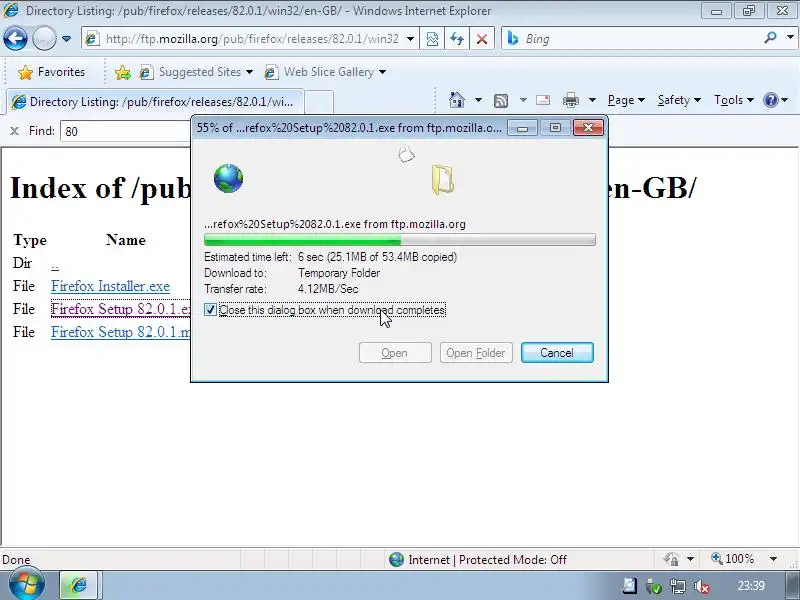Open the Page menu
Viewport: 800px width, 600px height.
point(626,100)
